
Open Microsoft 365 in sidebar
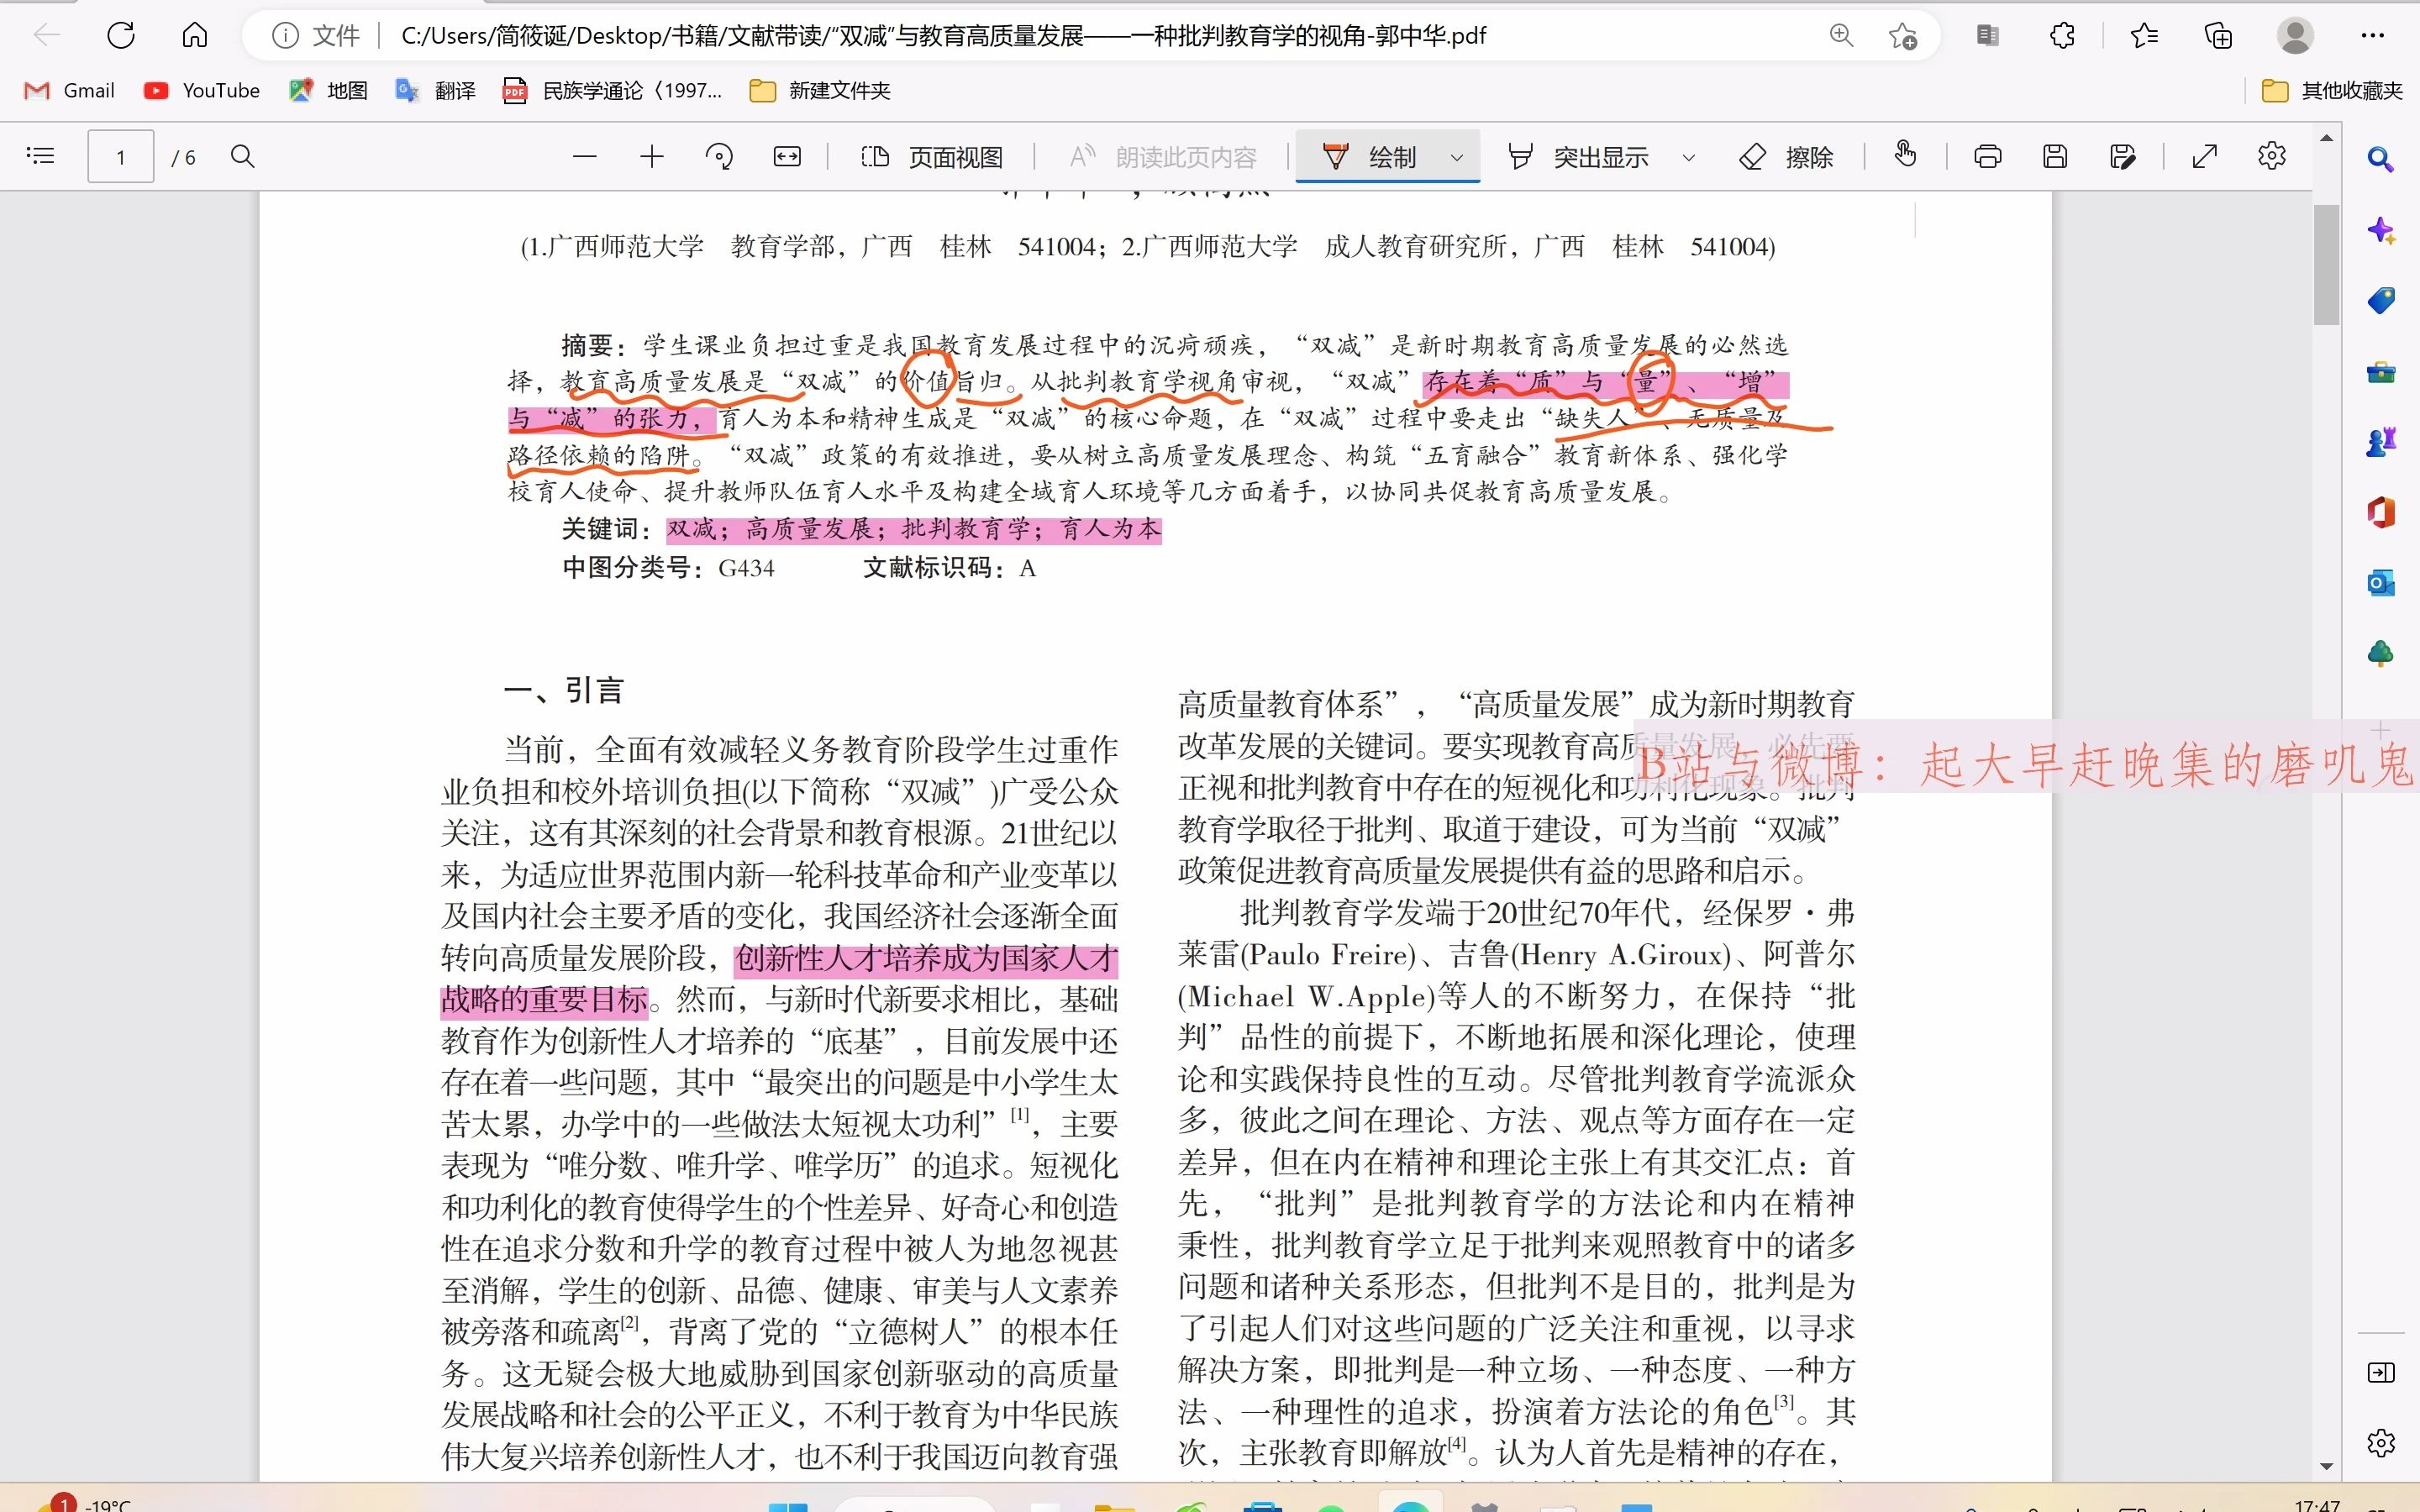tap(2381, 512)
